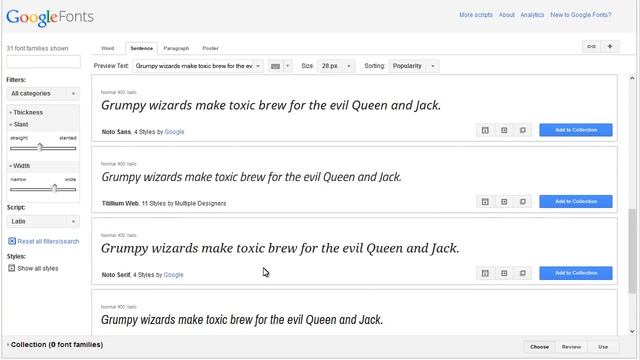Click the Noto Sans font name
The image size is (640, 360).
pos(116,132)
